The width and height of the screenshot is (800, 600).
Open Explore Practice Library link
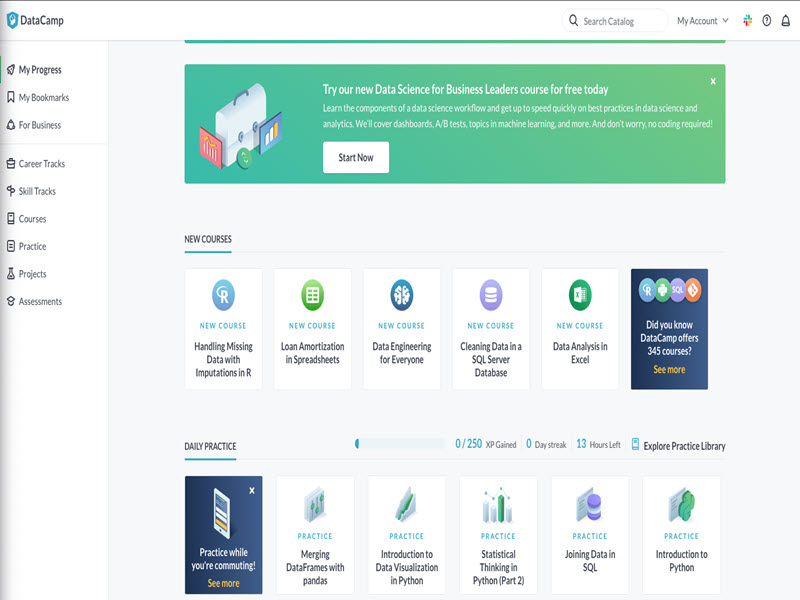coord(684,446)
